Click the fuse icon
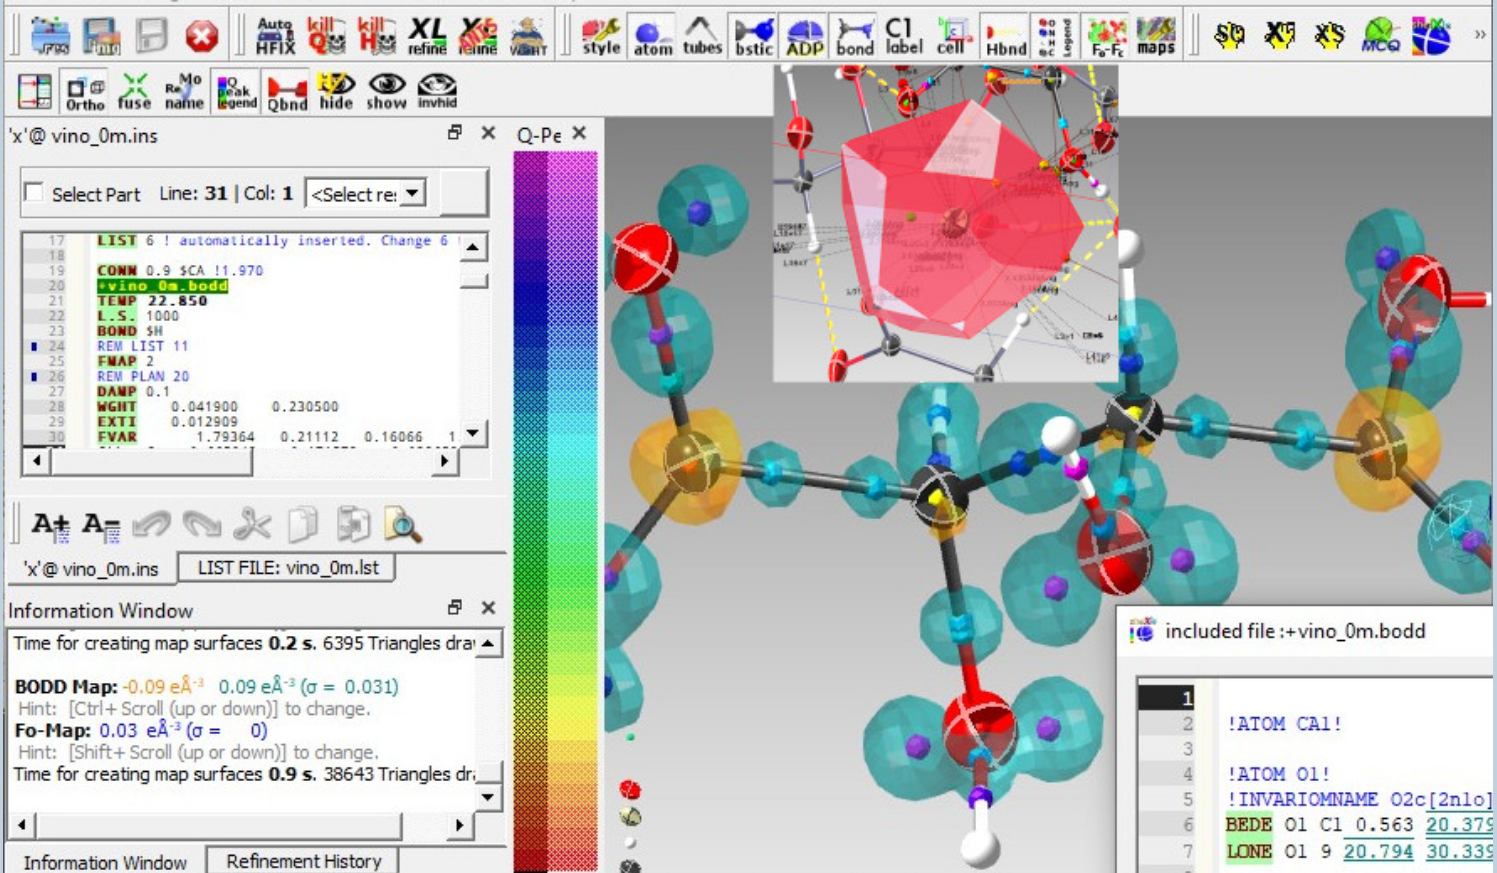This screenshot has height=873, width=1497. pyautogui.click(x=134, y=91)
